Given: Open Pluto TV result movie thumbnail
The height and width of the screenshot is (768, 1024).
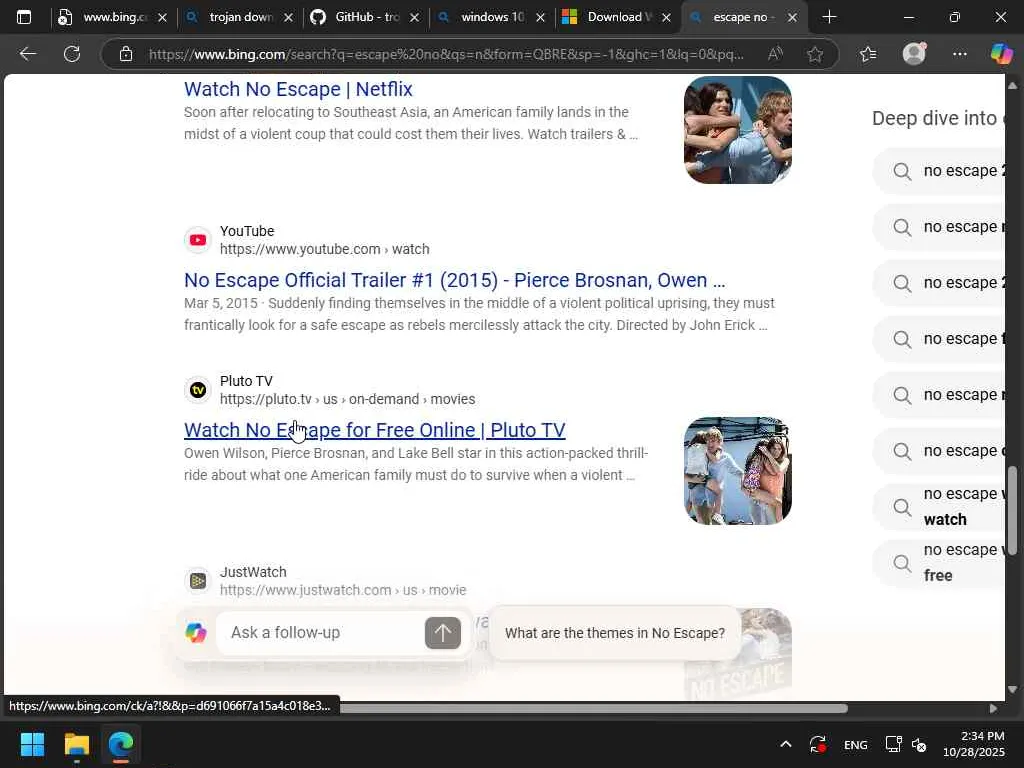Looking at the screenshot, I should tap(737, 471).
